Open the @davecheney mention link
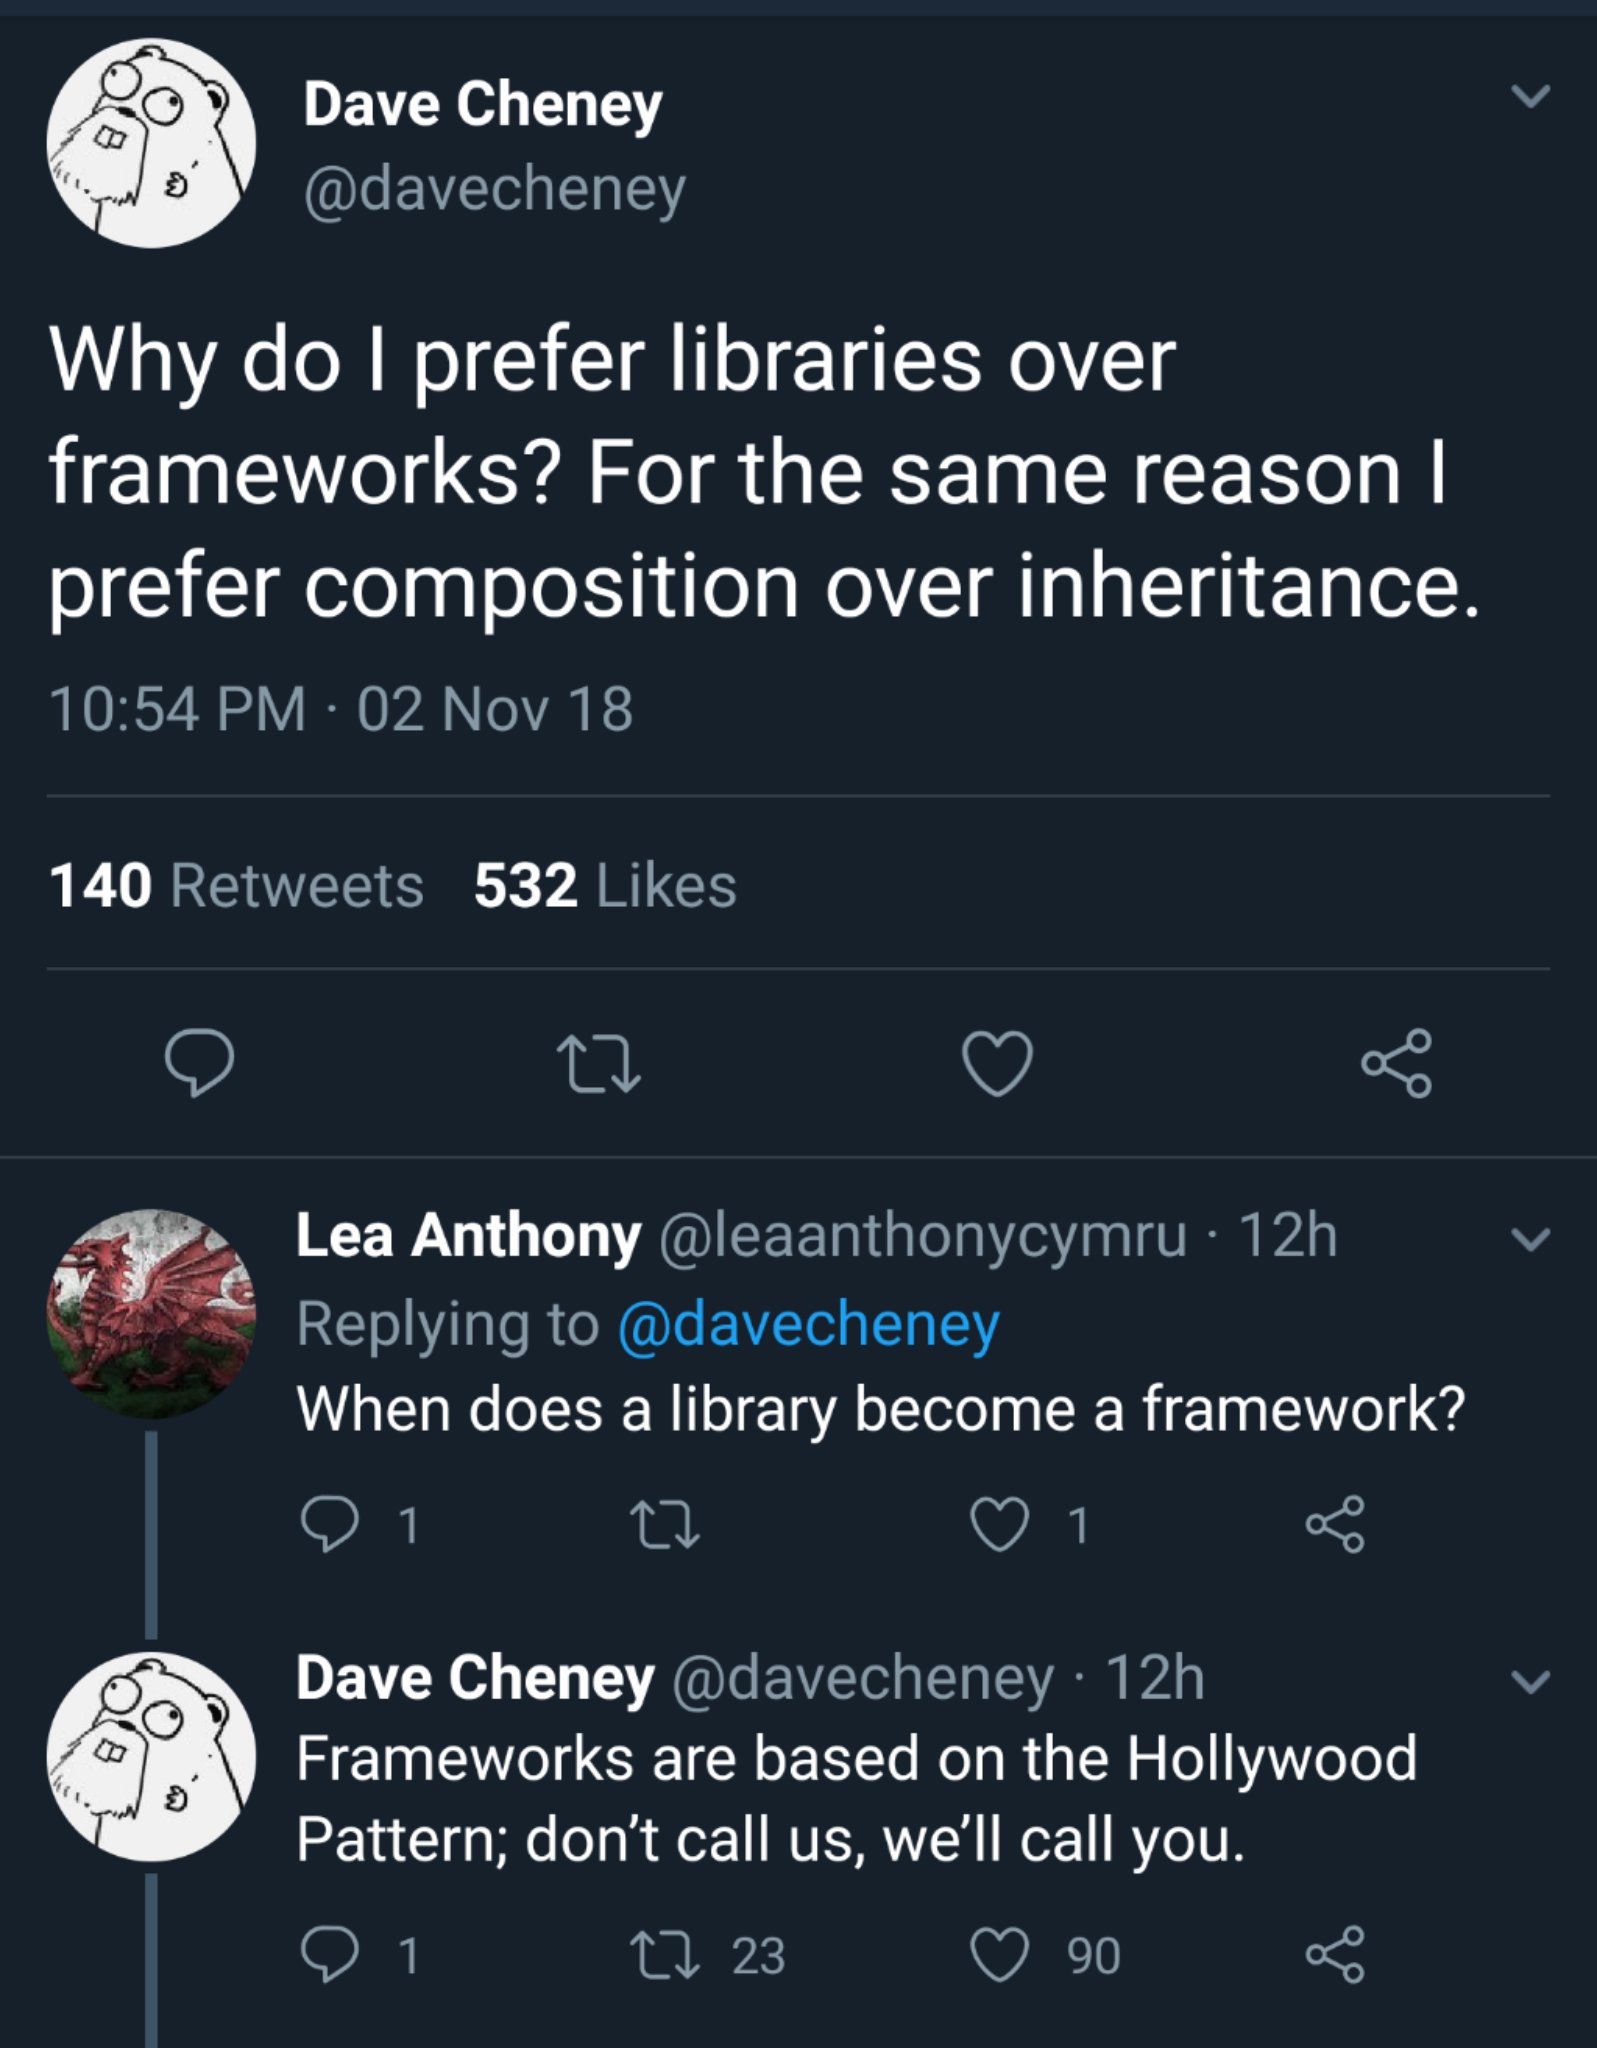 (808, 1324)
